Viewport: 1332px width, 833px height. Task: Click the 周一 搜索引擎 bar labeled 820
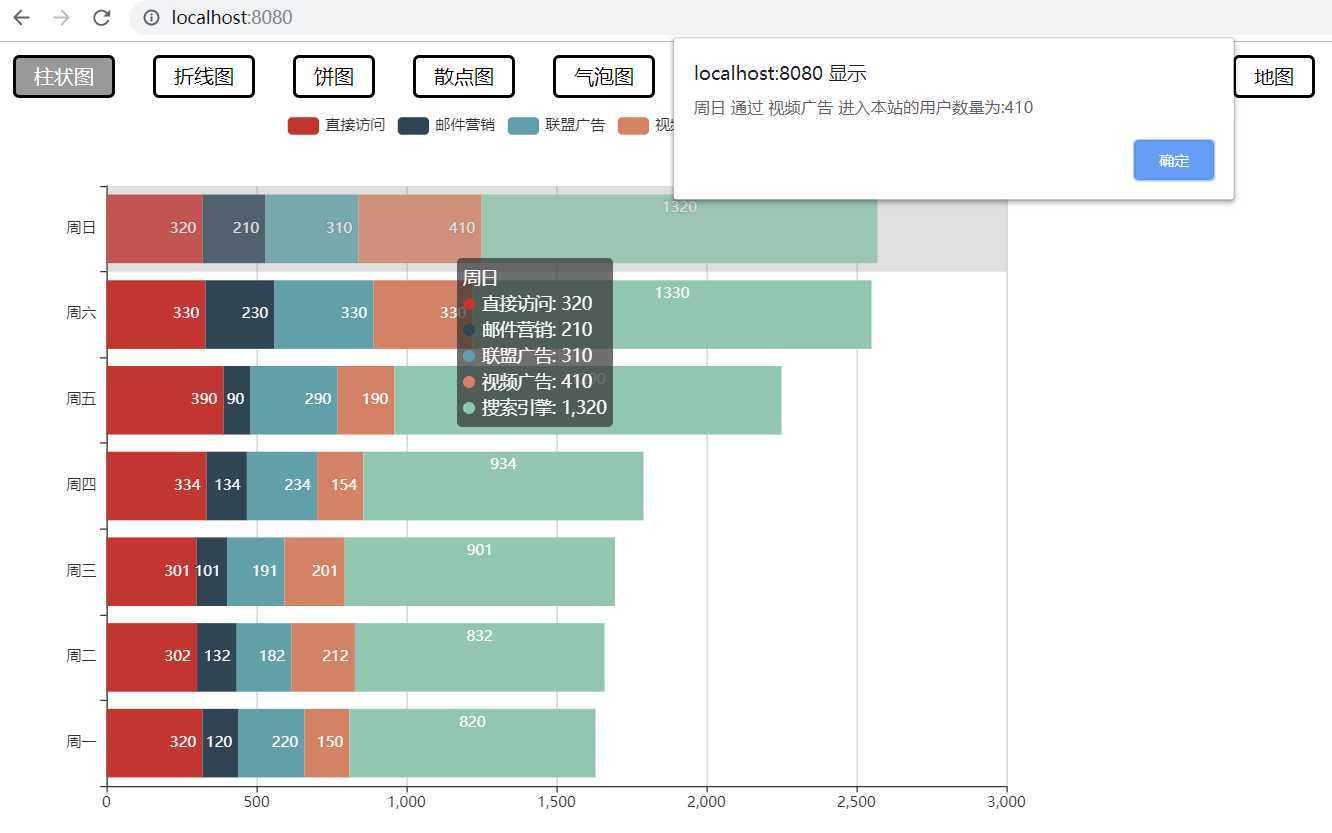[473, 743]
